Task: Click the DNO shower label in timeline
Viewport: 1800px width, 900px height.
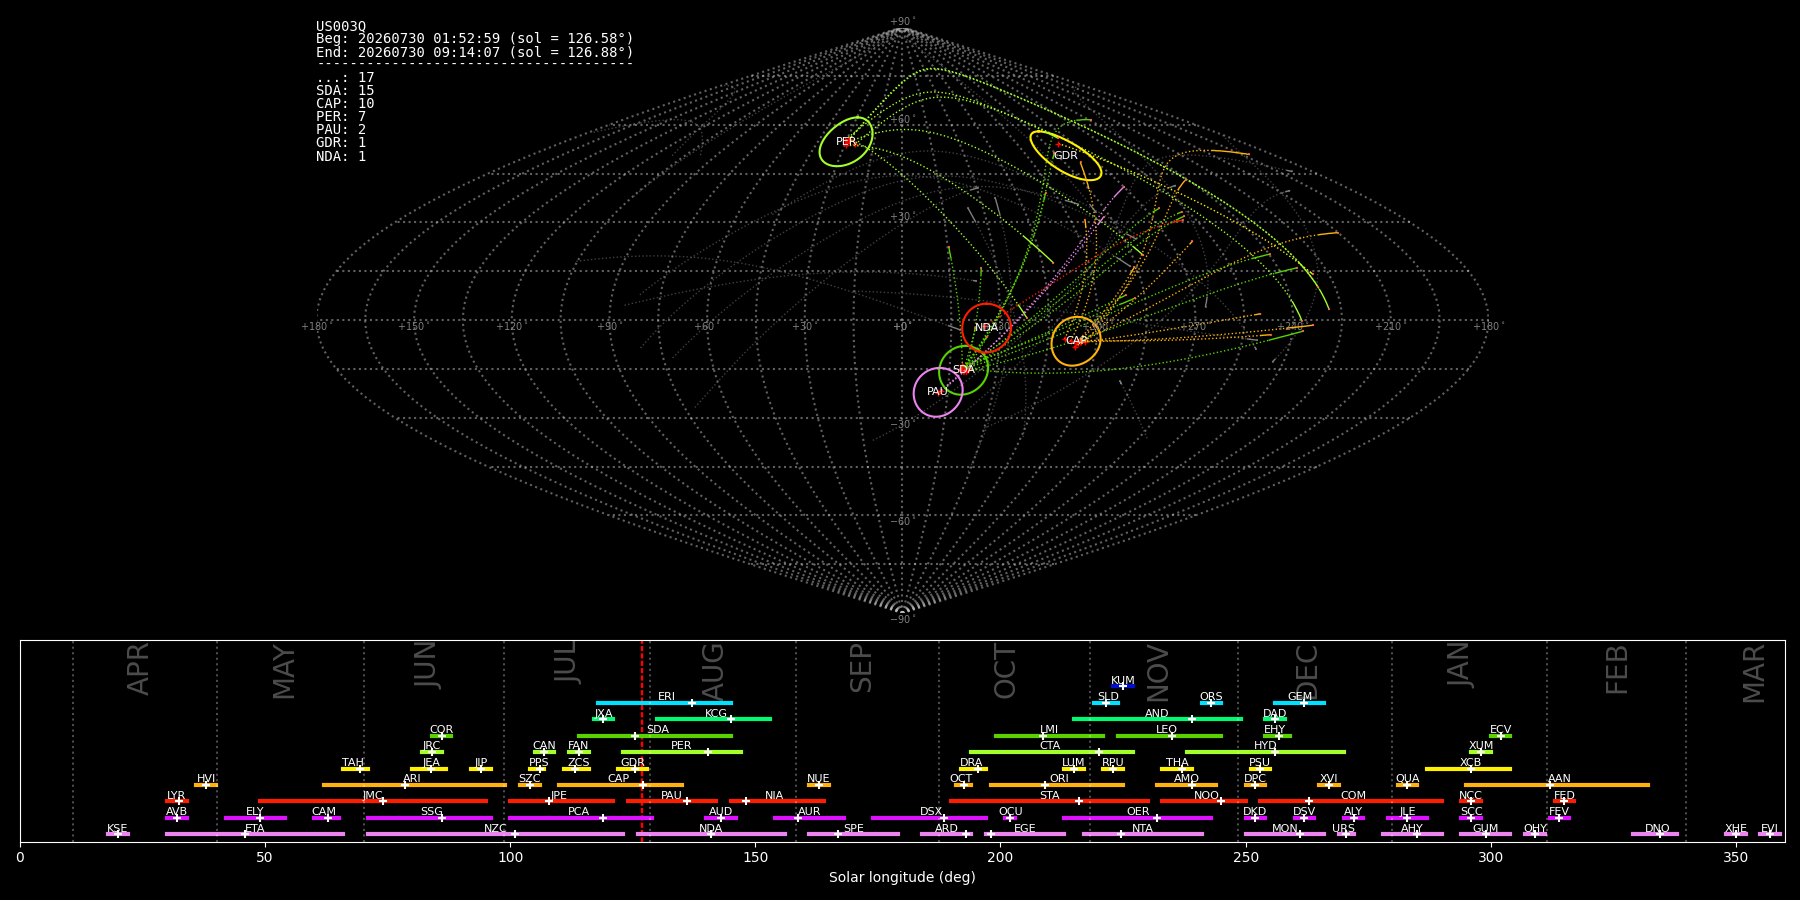Action: click(1657, 829)
